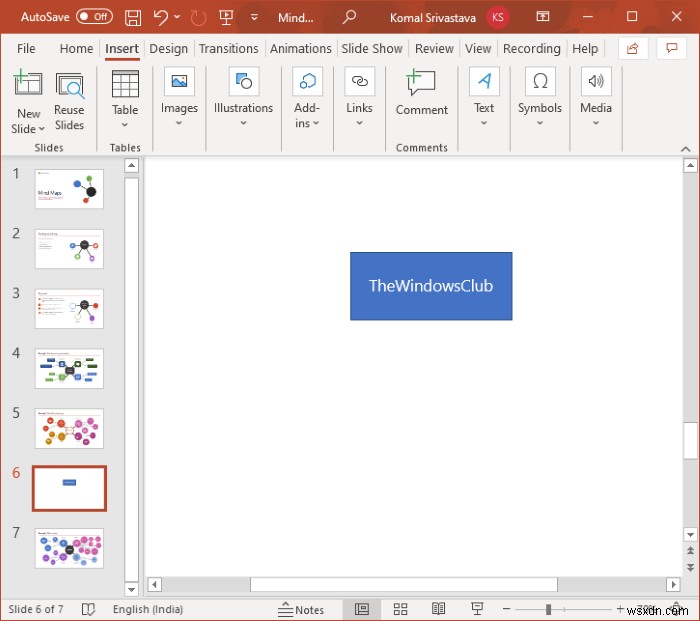
Task: Open the Undo history dropdown arrow
Action: (177, 17)
